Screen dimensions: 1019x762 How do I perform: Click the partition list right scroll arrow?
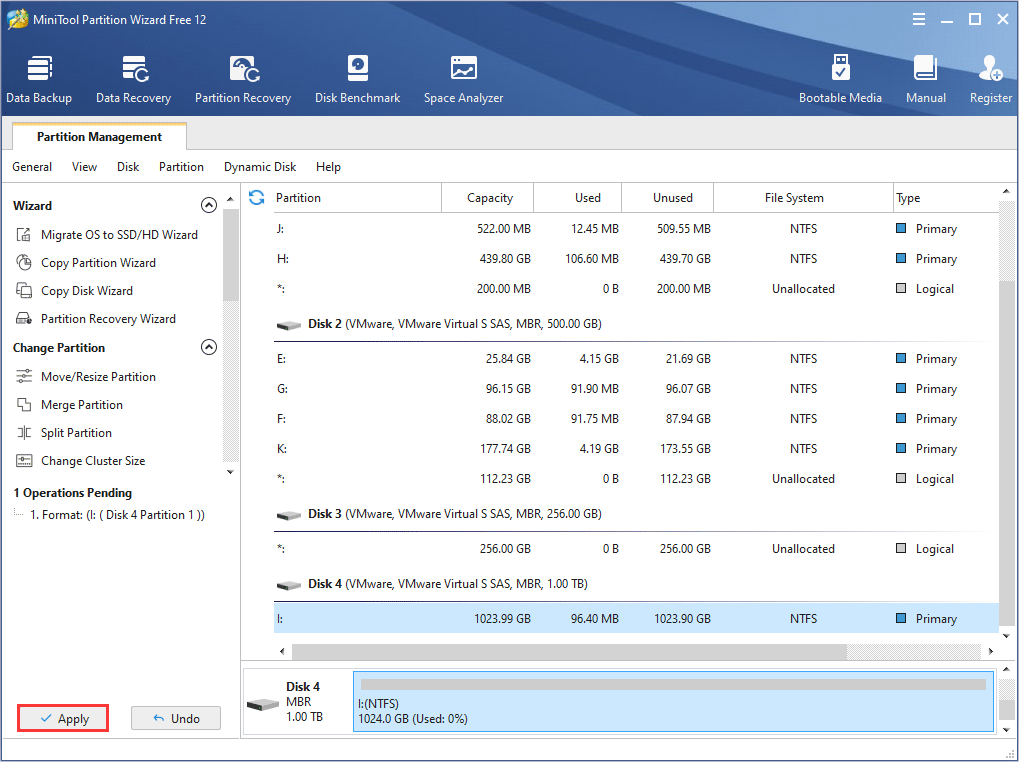pos(991,651)
